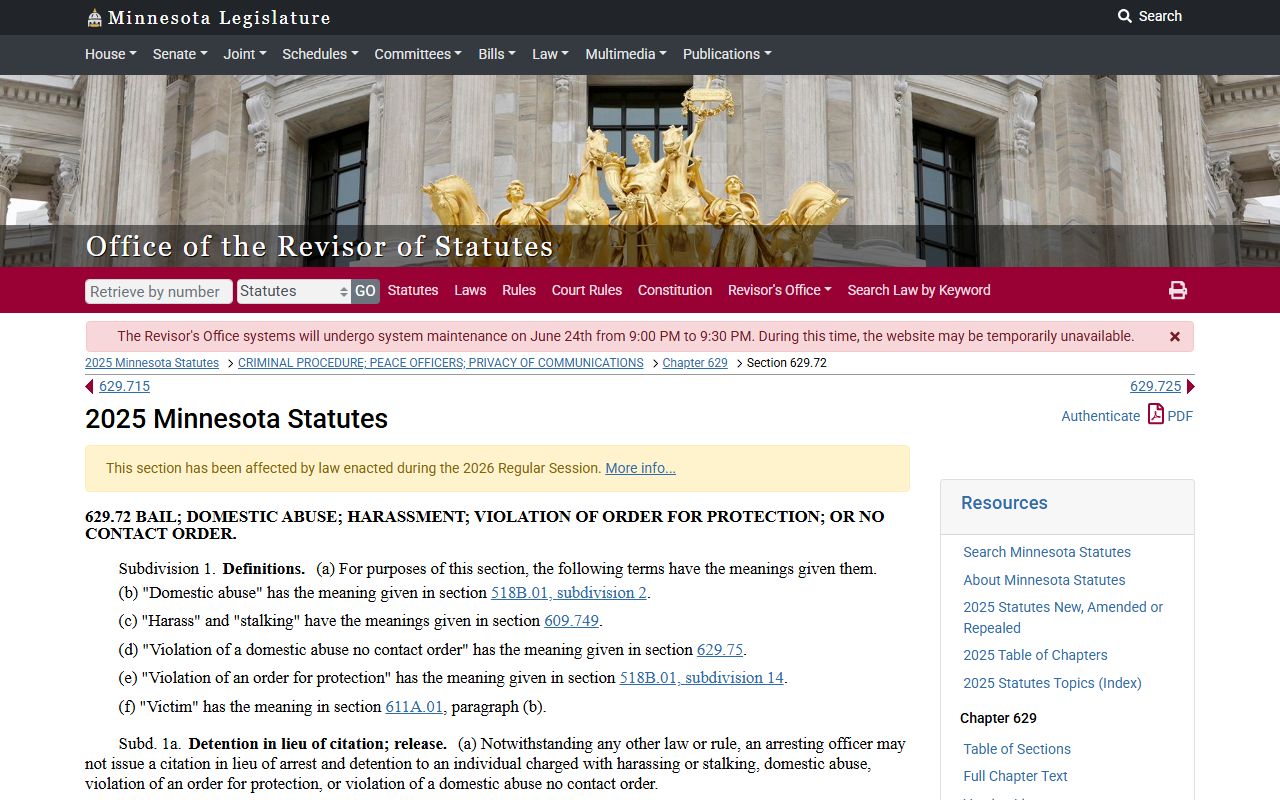
Task: Go to previous section using the left arrow
Action: point(89,387)
